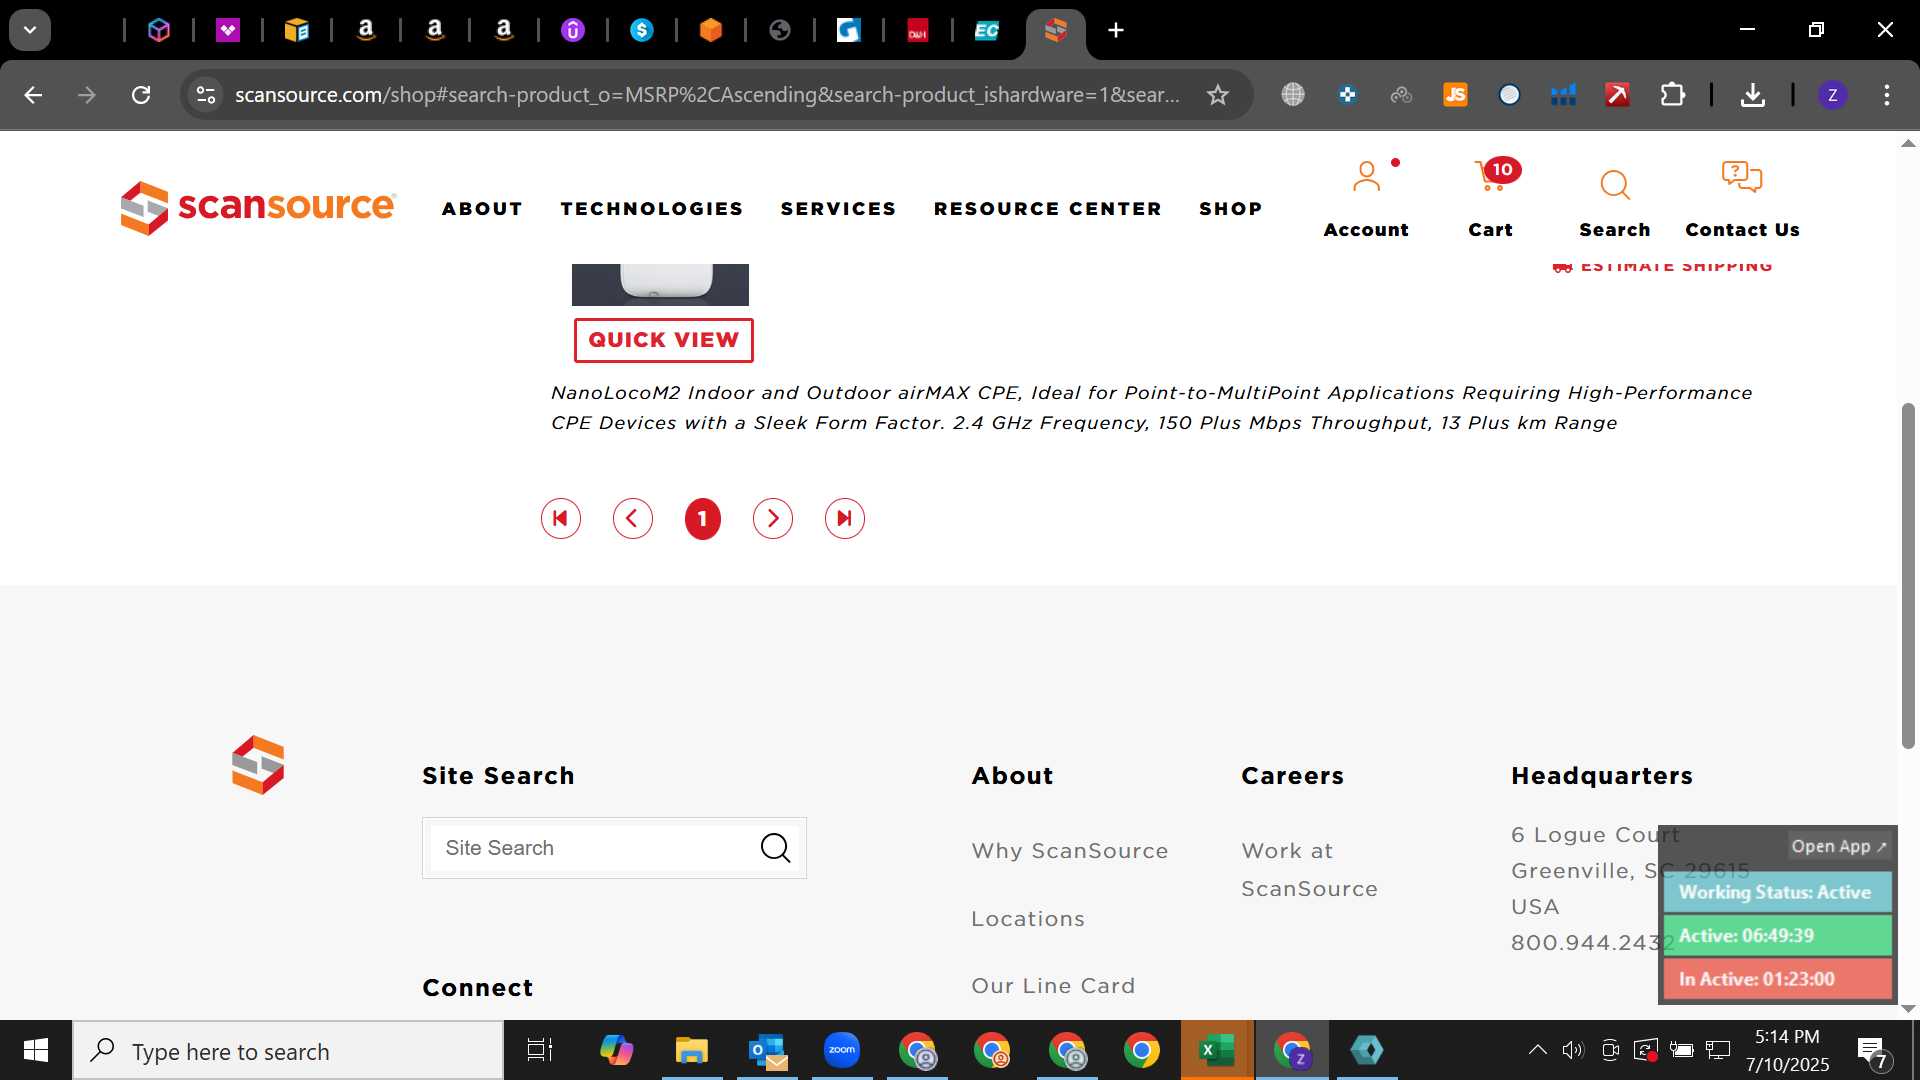Open the Windows Start menu
The height and width of the screenshot is (1080, 1920).
(36, 1050)
